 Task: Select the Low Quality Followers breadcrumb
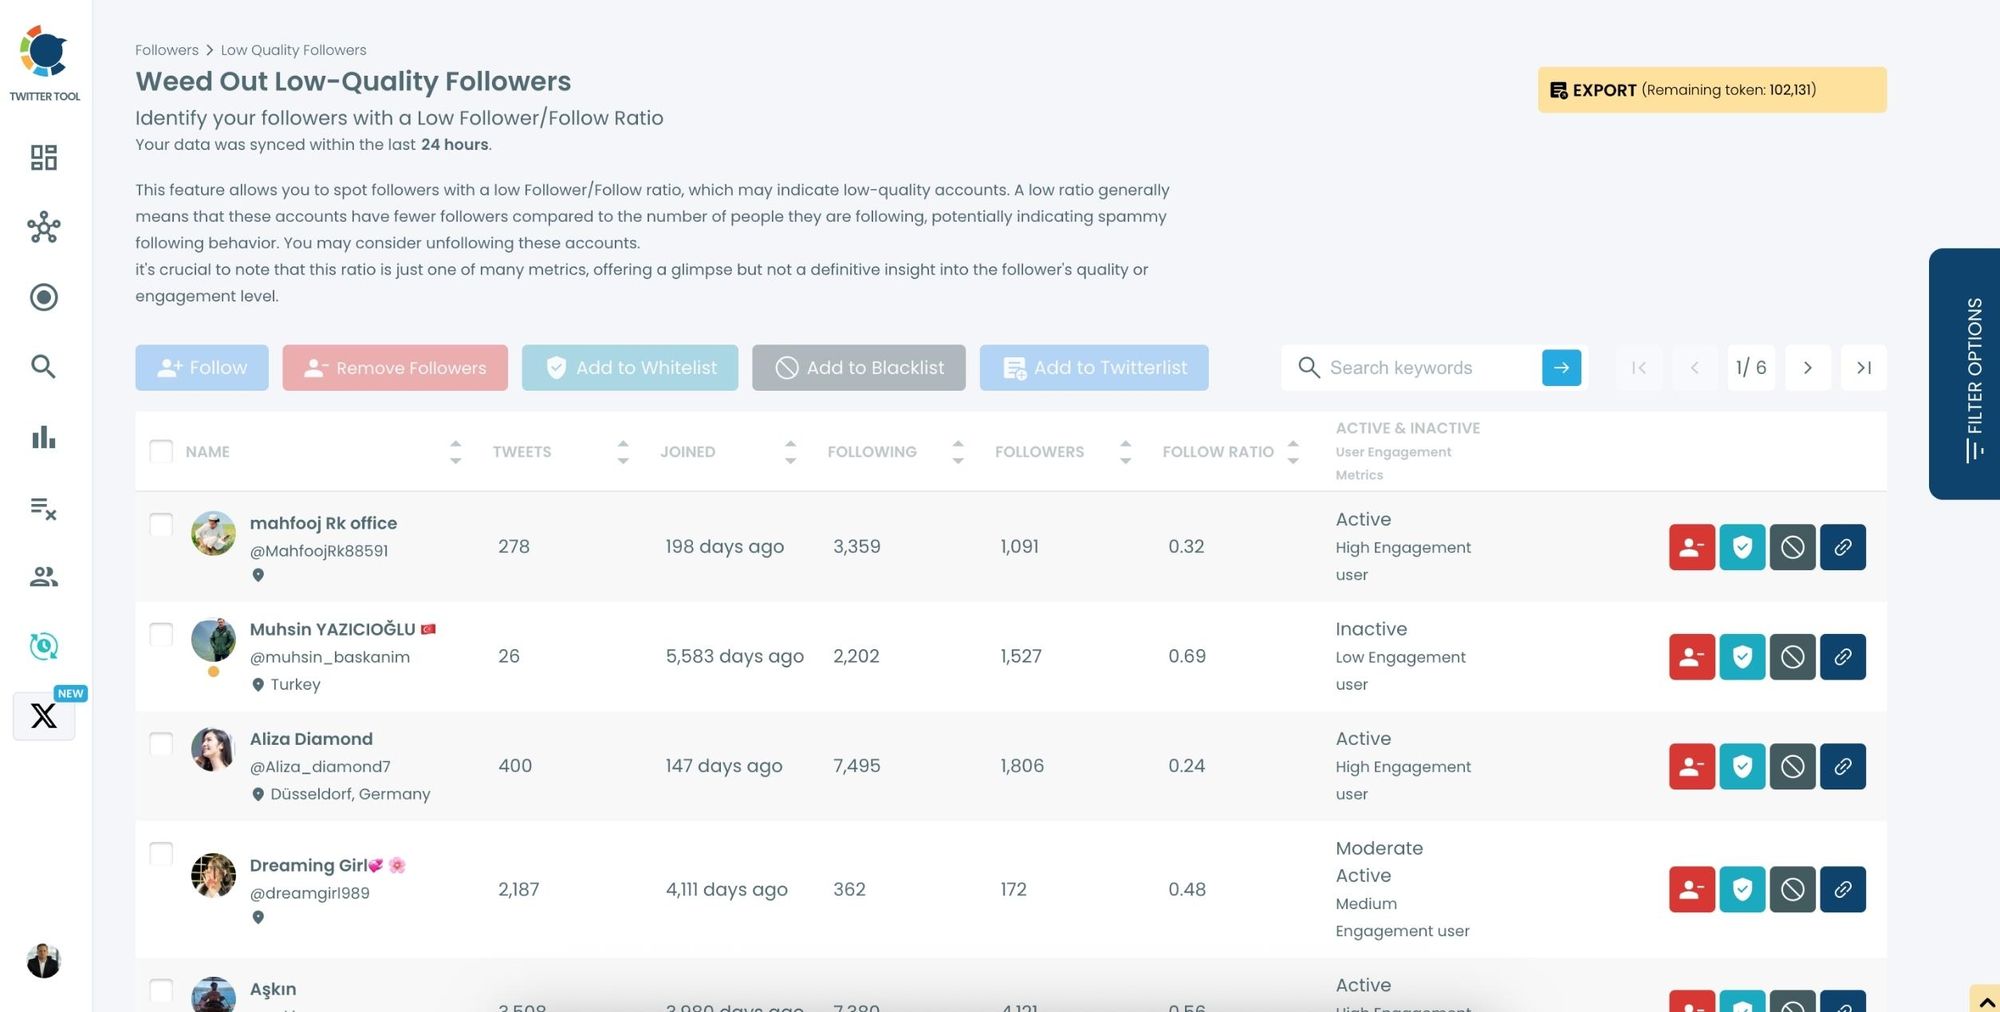tap(294, 49)
